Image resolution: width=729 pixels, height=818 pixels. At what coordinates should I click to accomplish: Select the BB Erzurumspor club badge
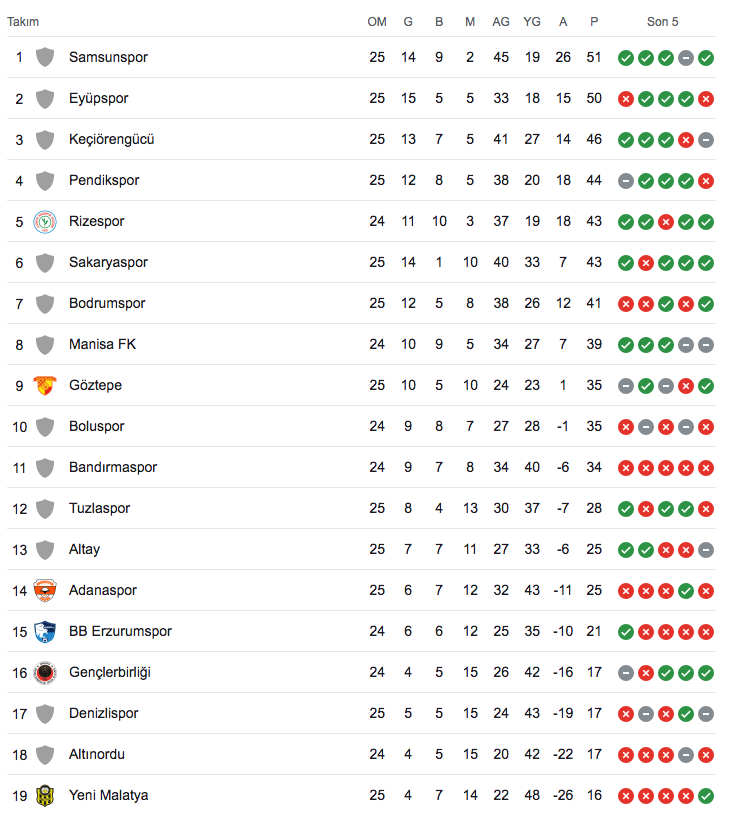pyautogui.click(x=45, y=632)
